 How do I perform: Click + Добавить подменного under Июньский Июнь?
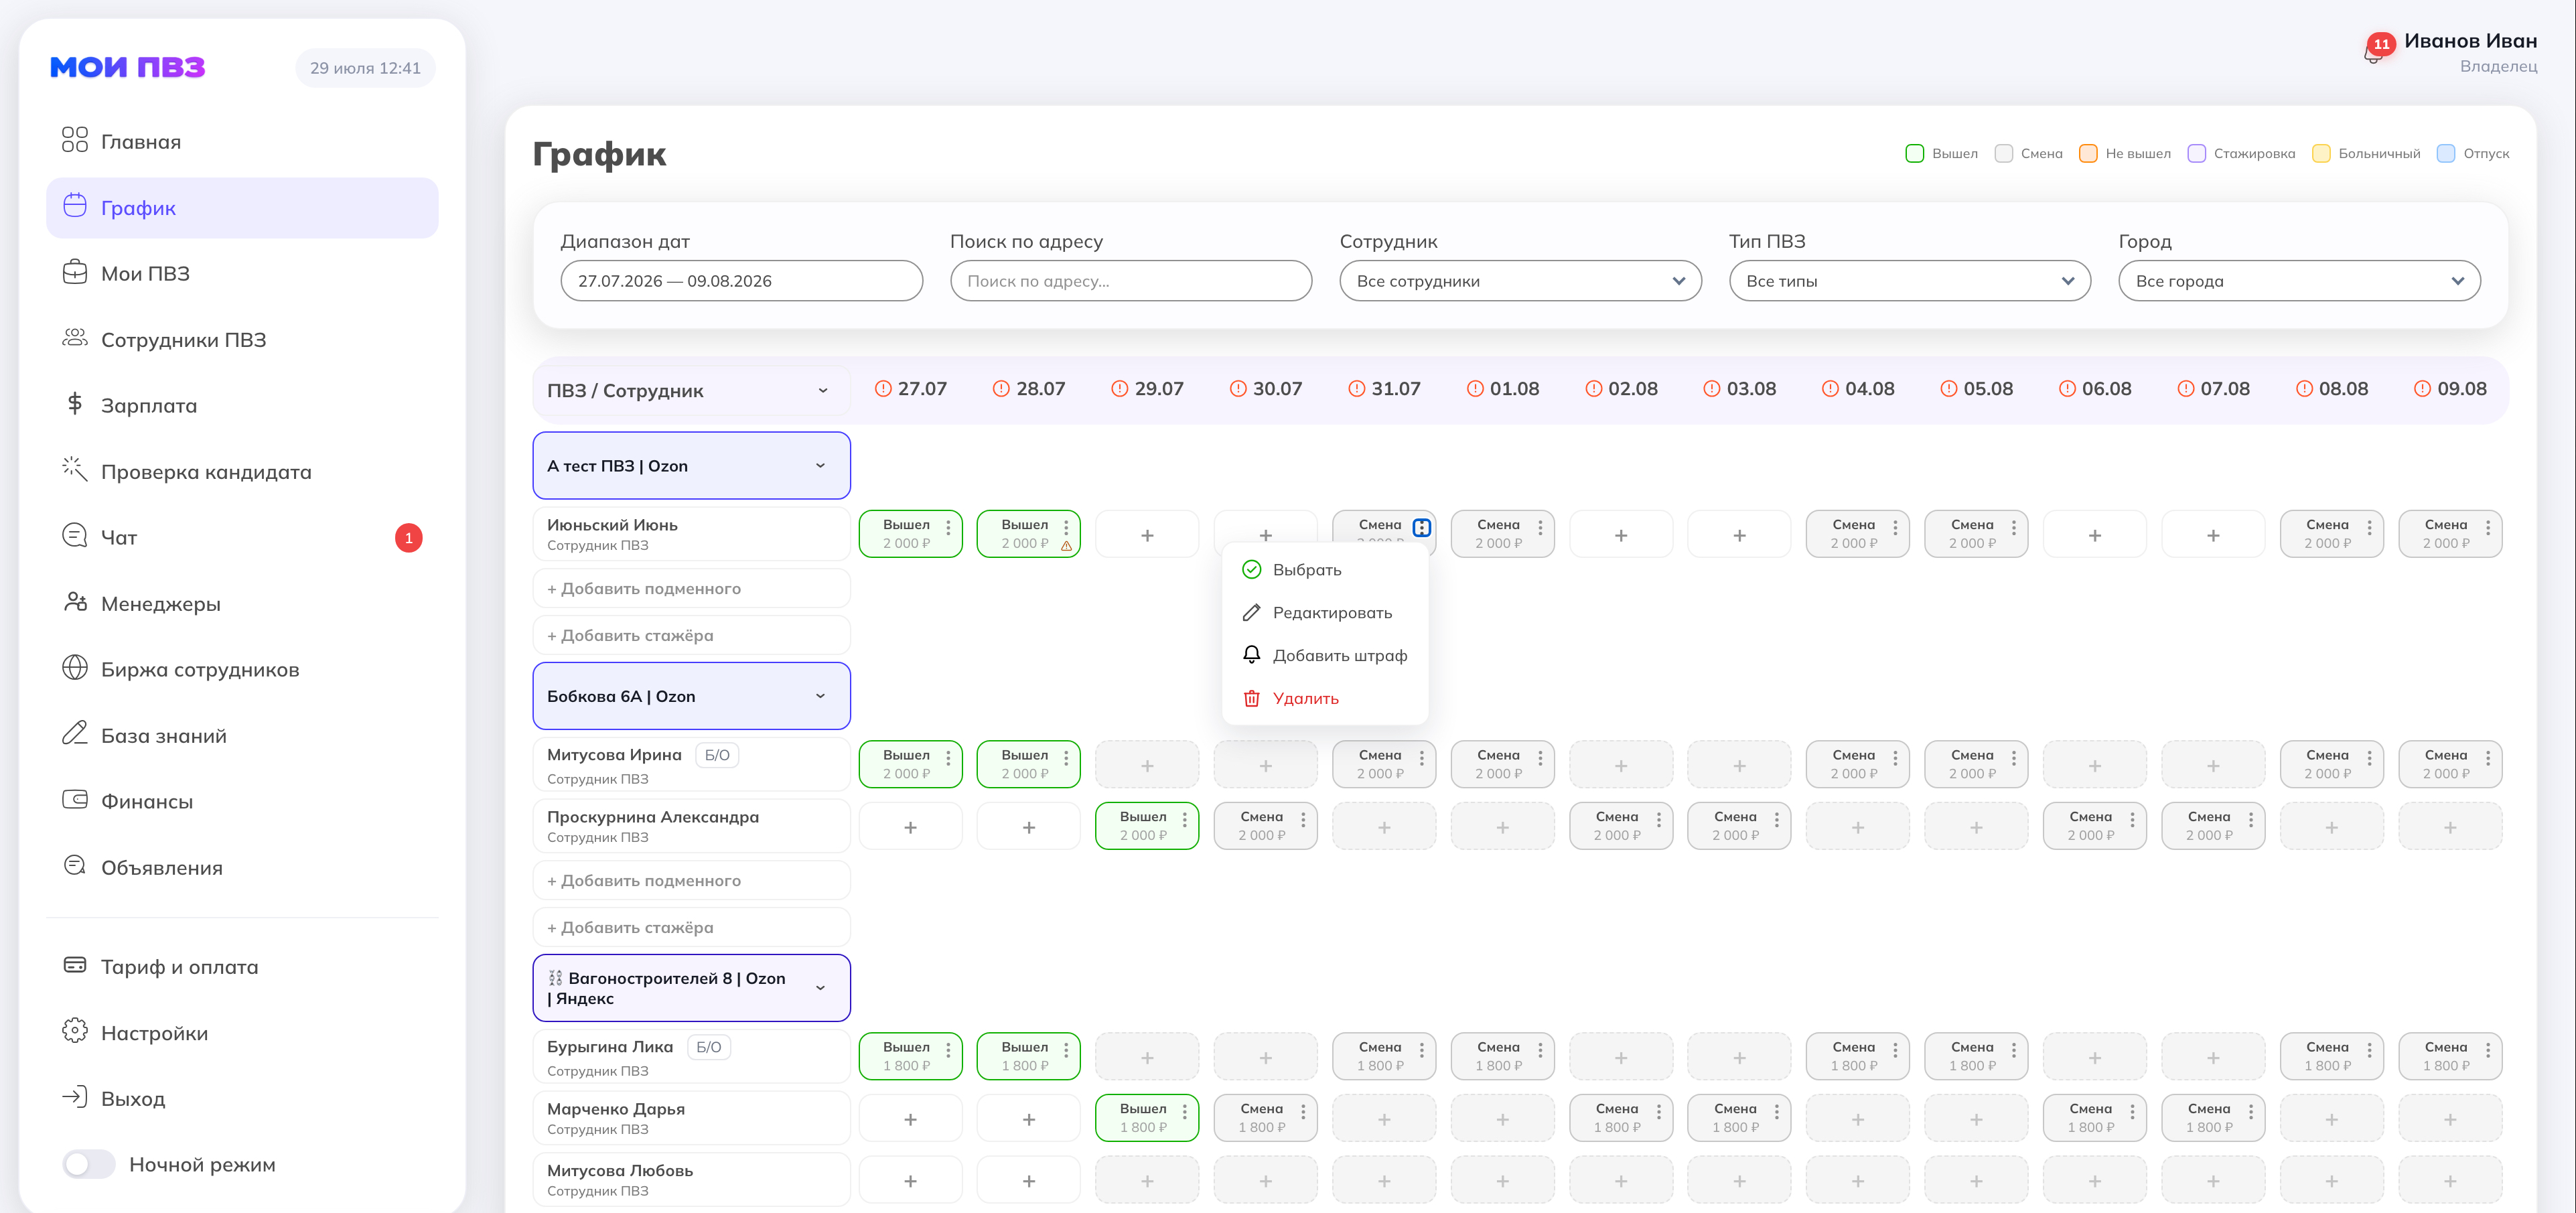(691, 589)
